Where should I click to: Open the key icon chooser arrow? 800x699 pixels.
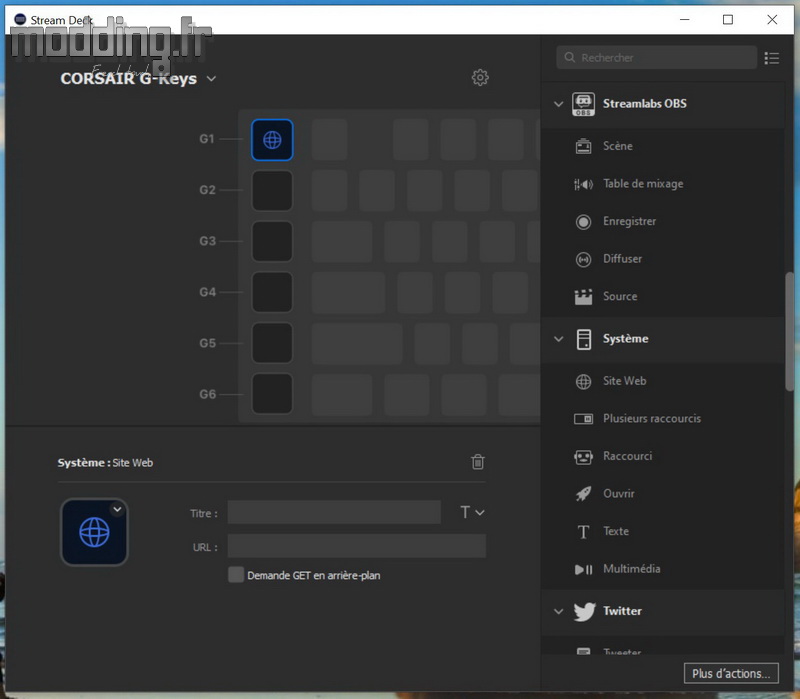[x=117, y=509]
